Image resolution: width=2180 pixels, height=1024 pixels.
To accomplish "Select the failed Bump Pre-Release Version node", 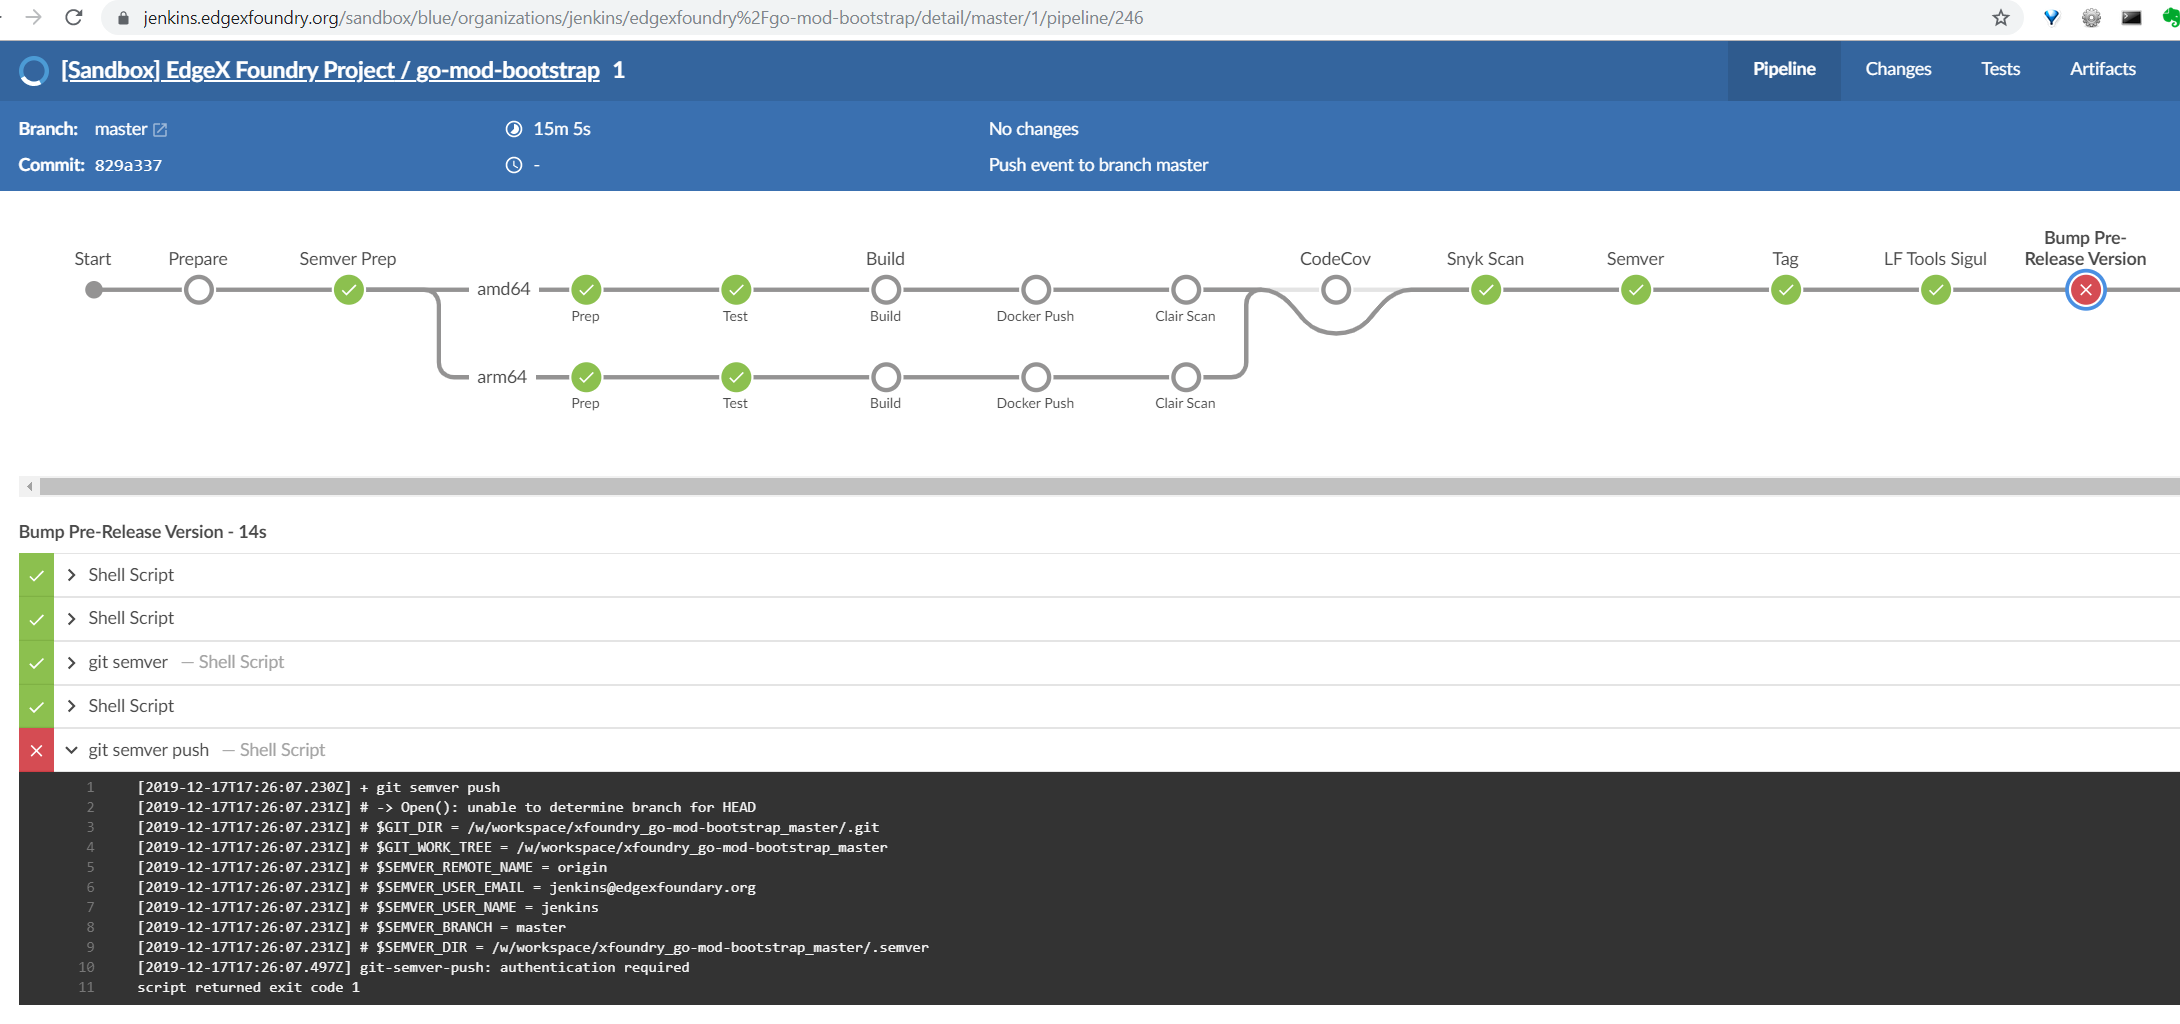I will coord(2084,290).
